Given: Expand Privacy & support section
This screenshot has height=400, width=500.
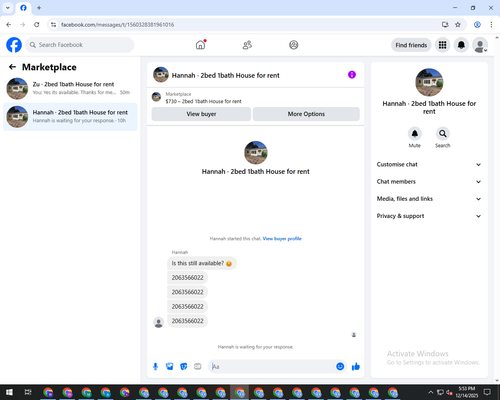Looking at the screenshot, I should coord(429,216).
